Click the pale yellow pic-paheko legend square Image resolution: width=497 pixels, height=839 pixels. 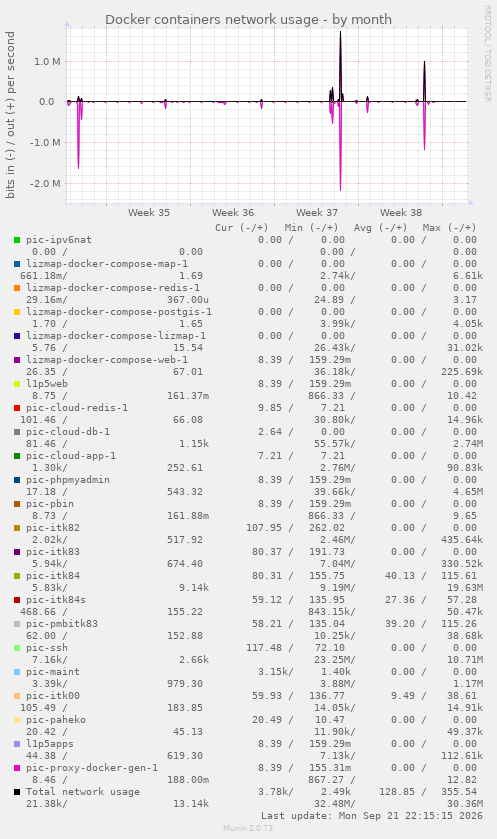17,720
